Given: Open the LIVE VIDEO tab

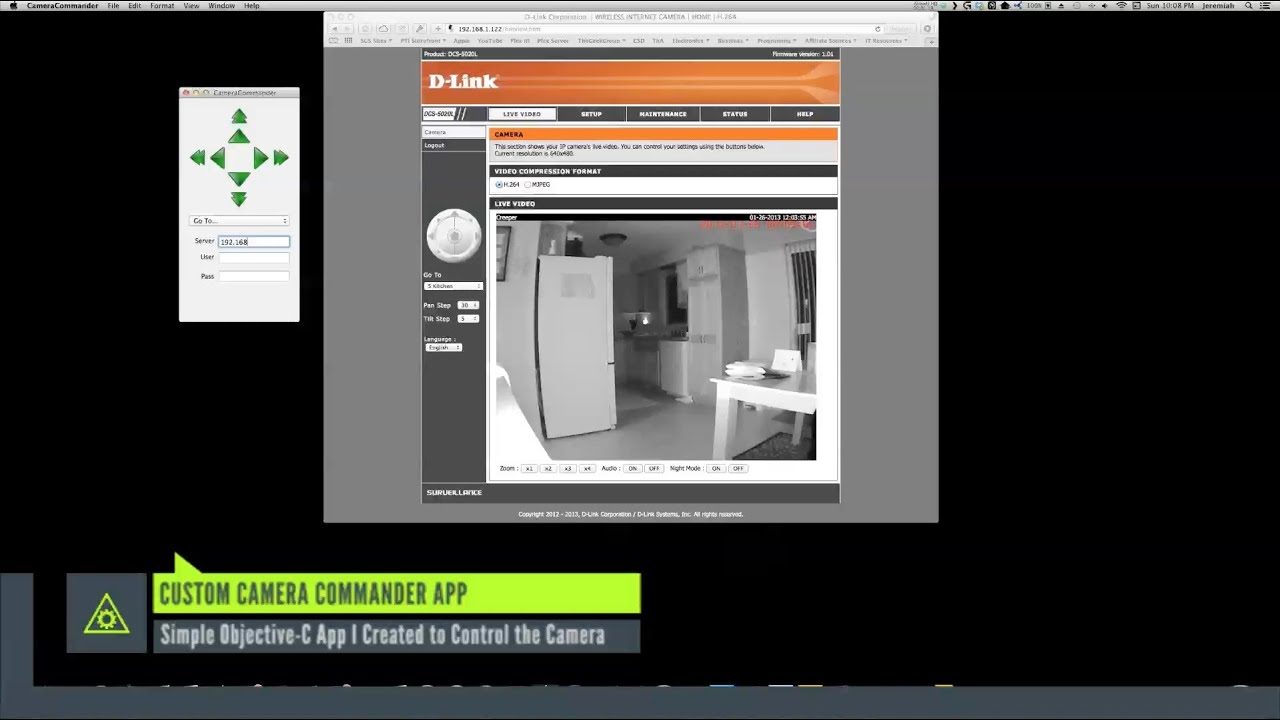Looking at the screenshot, I should [x=522, y=114].
